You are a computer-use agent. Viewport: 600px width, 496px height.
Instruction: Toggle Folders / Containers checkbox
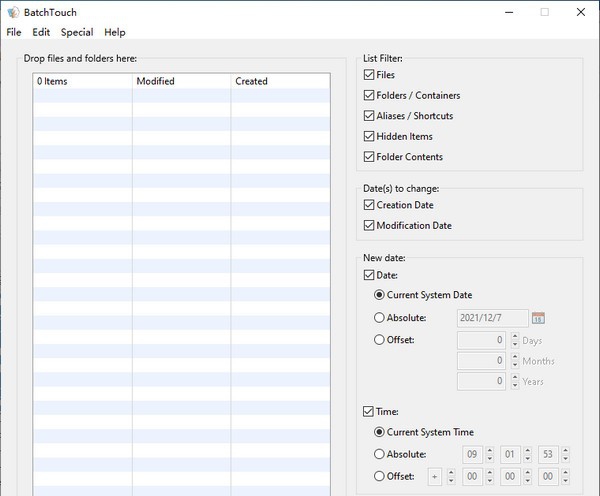tap(369, 95)
